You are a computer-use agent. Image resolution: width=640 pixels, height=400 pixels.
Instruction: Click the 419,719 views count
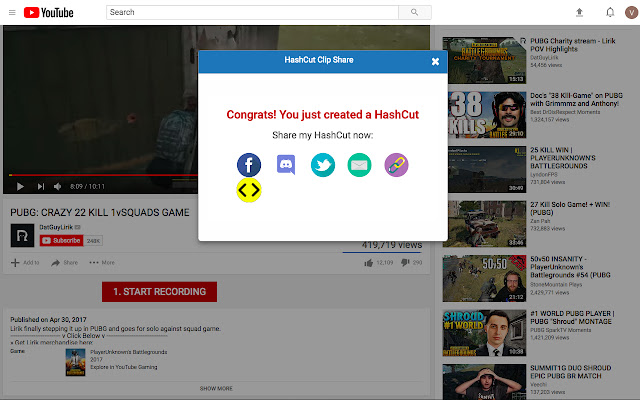392,245
